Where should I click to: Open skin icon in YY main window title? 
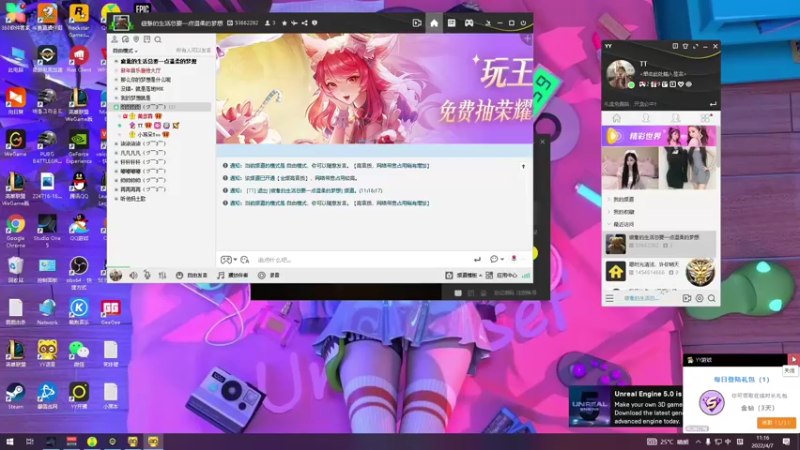[685, 46]
